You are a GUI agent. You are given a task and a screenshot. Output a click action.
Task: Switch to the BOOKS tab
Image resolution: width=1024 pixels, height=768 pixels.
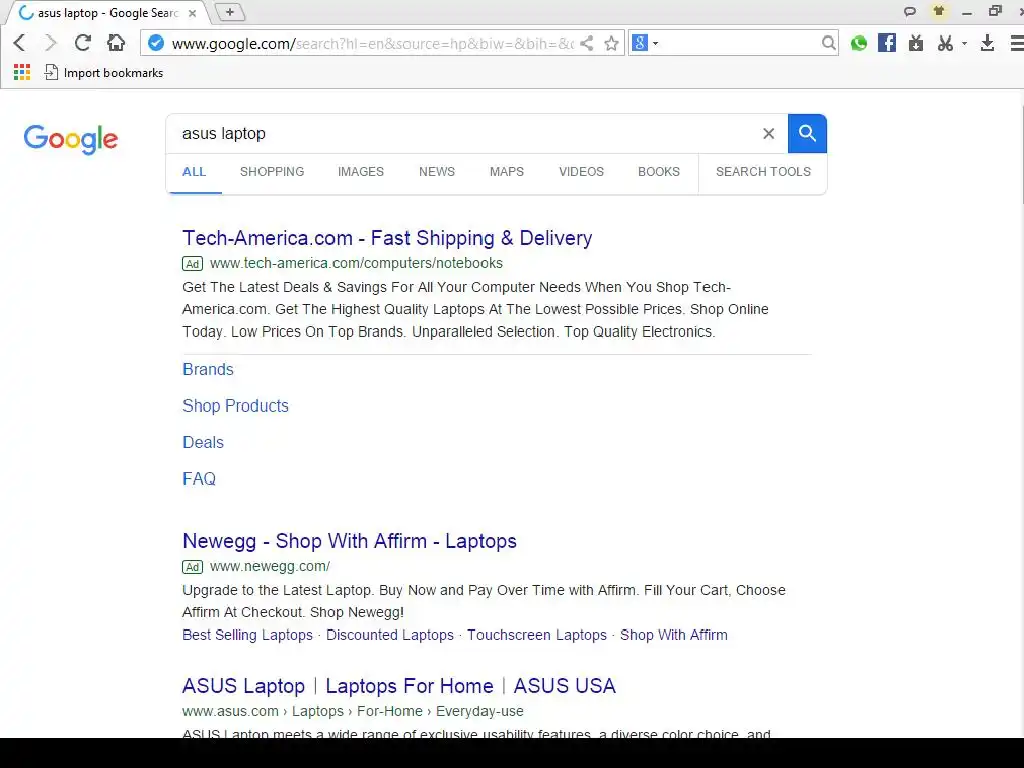coord(659,172)
